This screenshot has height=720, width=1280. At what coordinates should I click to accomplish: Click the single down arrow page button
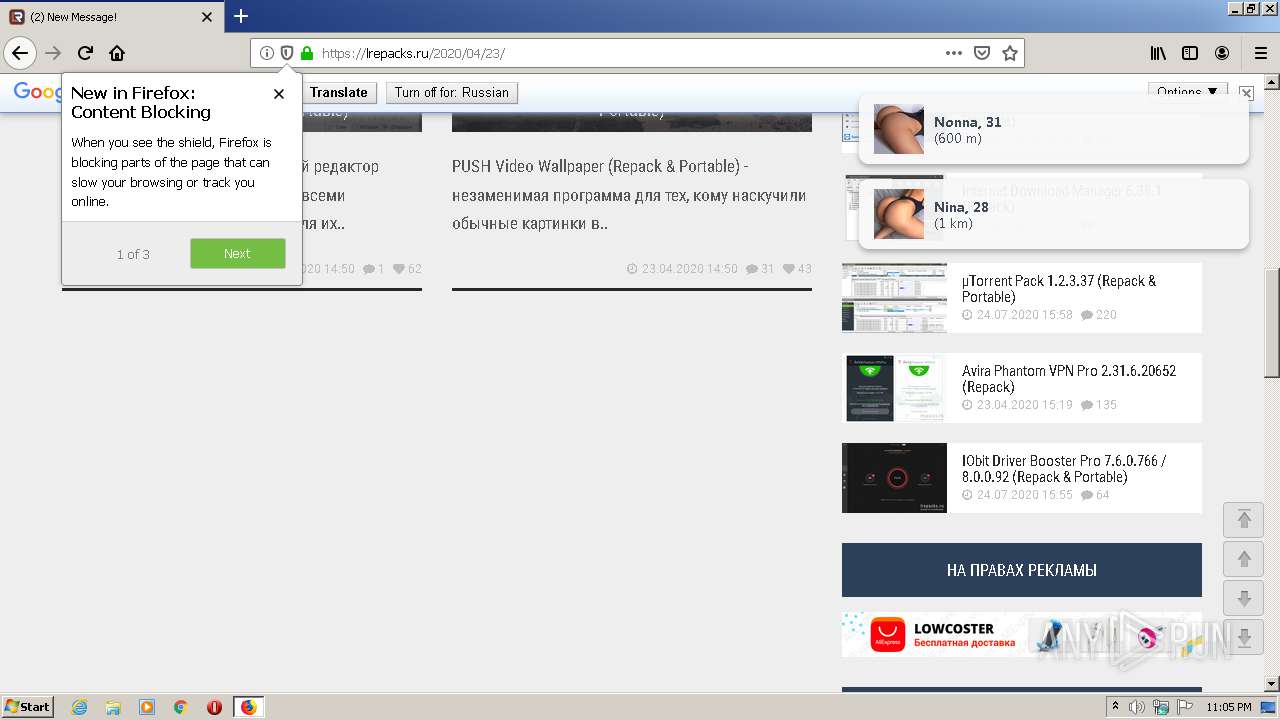pyautogui.click(x=1244, y=599)
